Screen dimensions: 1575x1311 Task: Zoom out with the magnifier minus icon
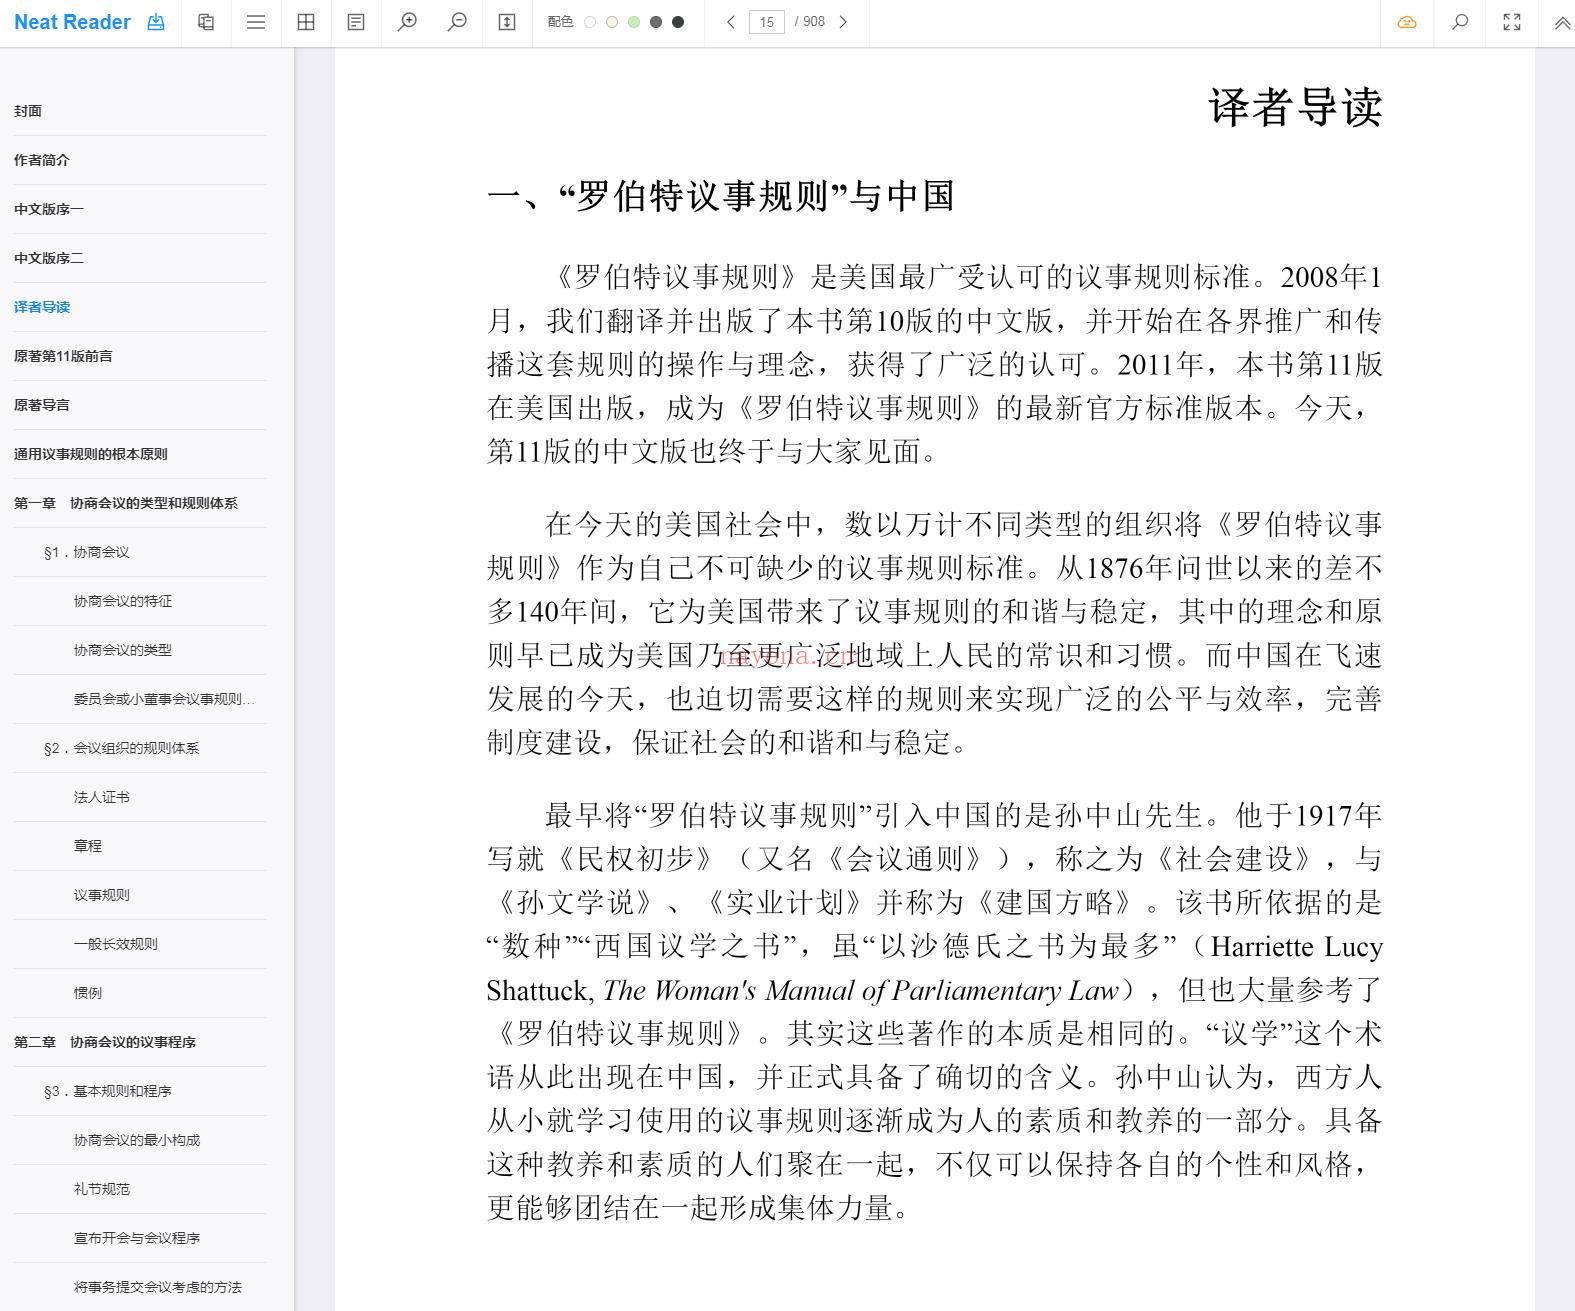click(457, 22)
